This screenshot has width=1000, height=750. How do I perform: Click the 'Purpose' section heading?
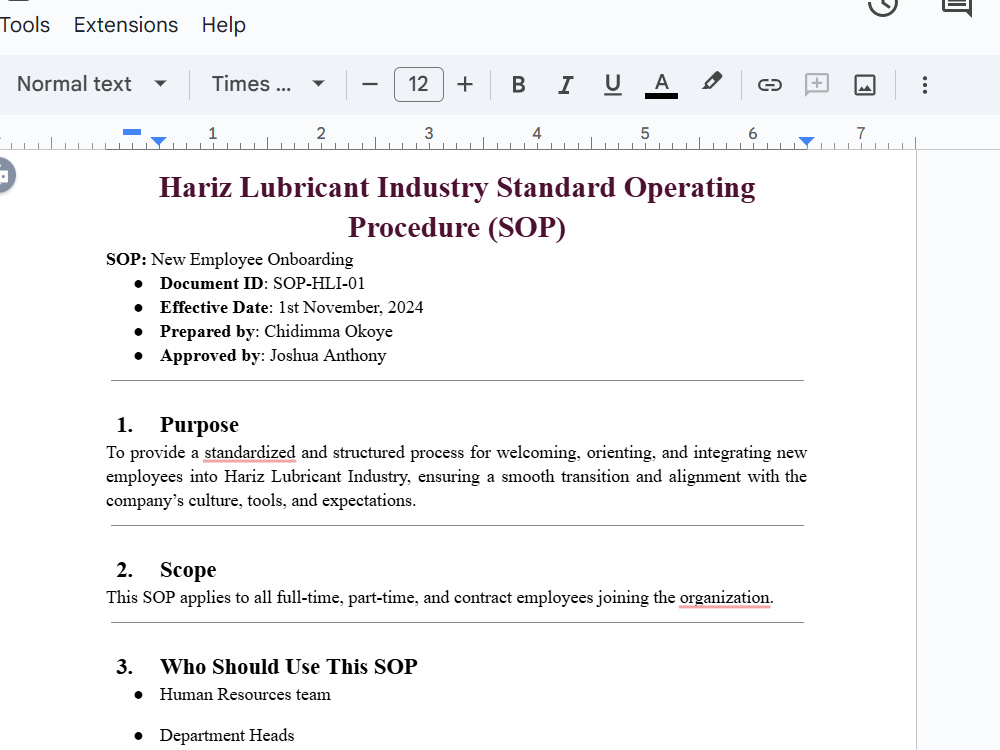point(199,425)
